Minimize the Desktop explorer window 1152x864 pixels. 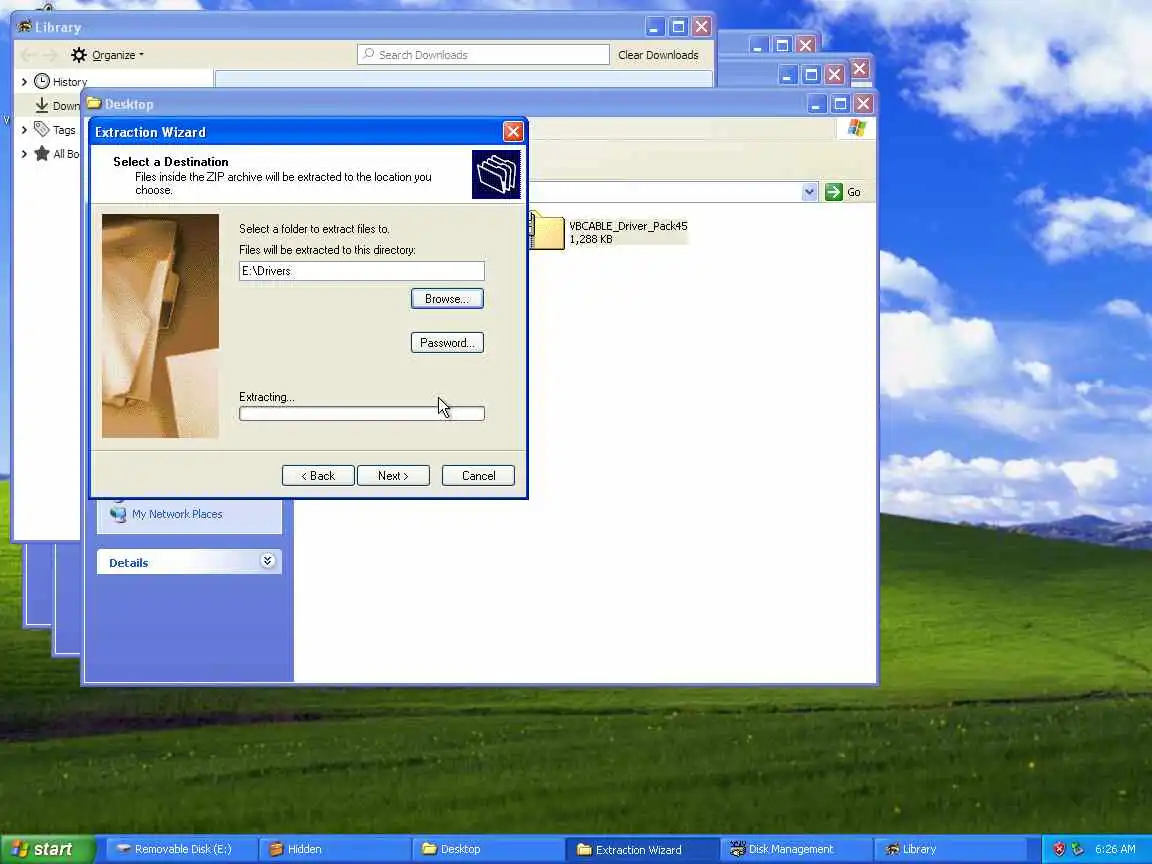click(816, 104)
